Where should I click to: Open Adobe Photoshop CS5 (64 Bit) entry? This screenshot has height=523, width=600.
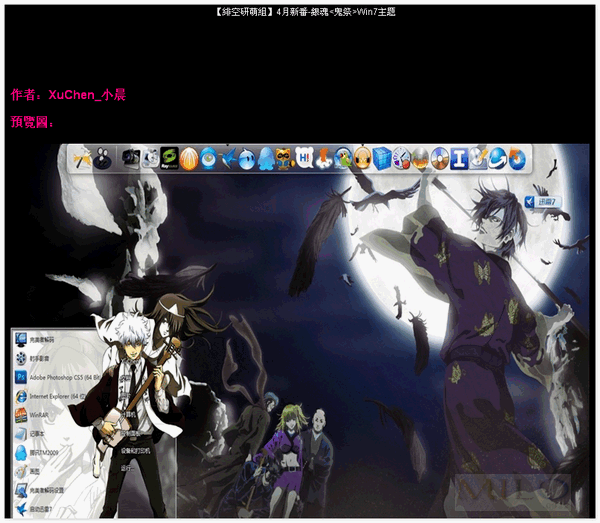point(58,377)
